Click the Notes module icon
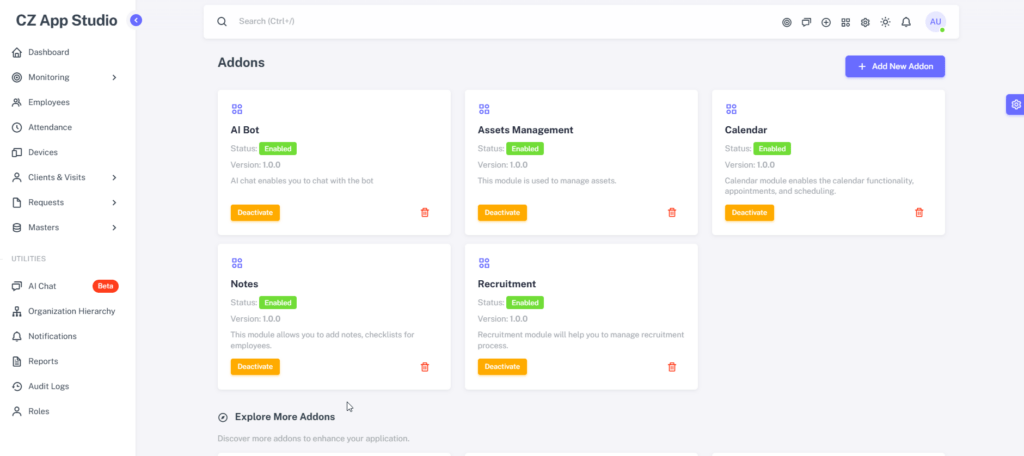 tap(237, 263)
